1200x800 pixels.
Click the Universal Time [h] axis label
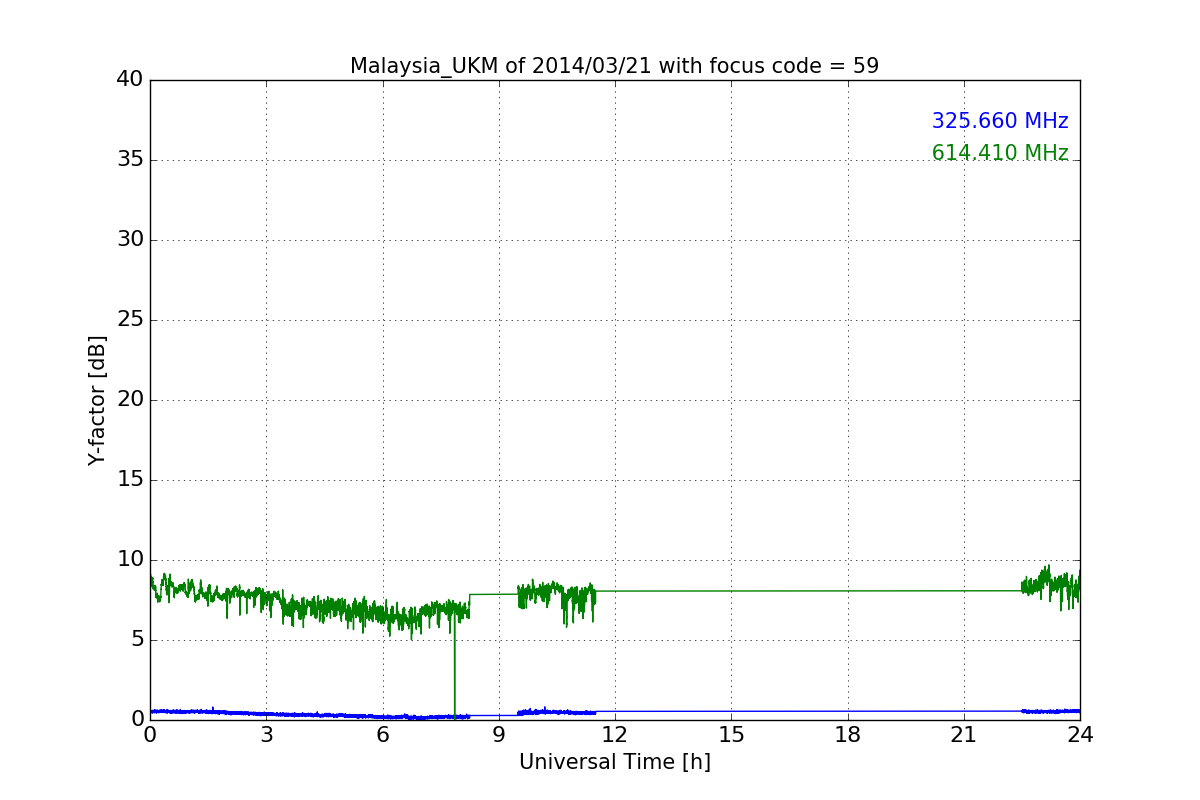click(x=614, y=762)
